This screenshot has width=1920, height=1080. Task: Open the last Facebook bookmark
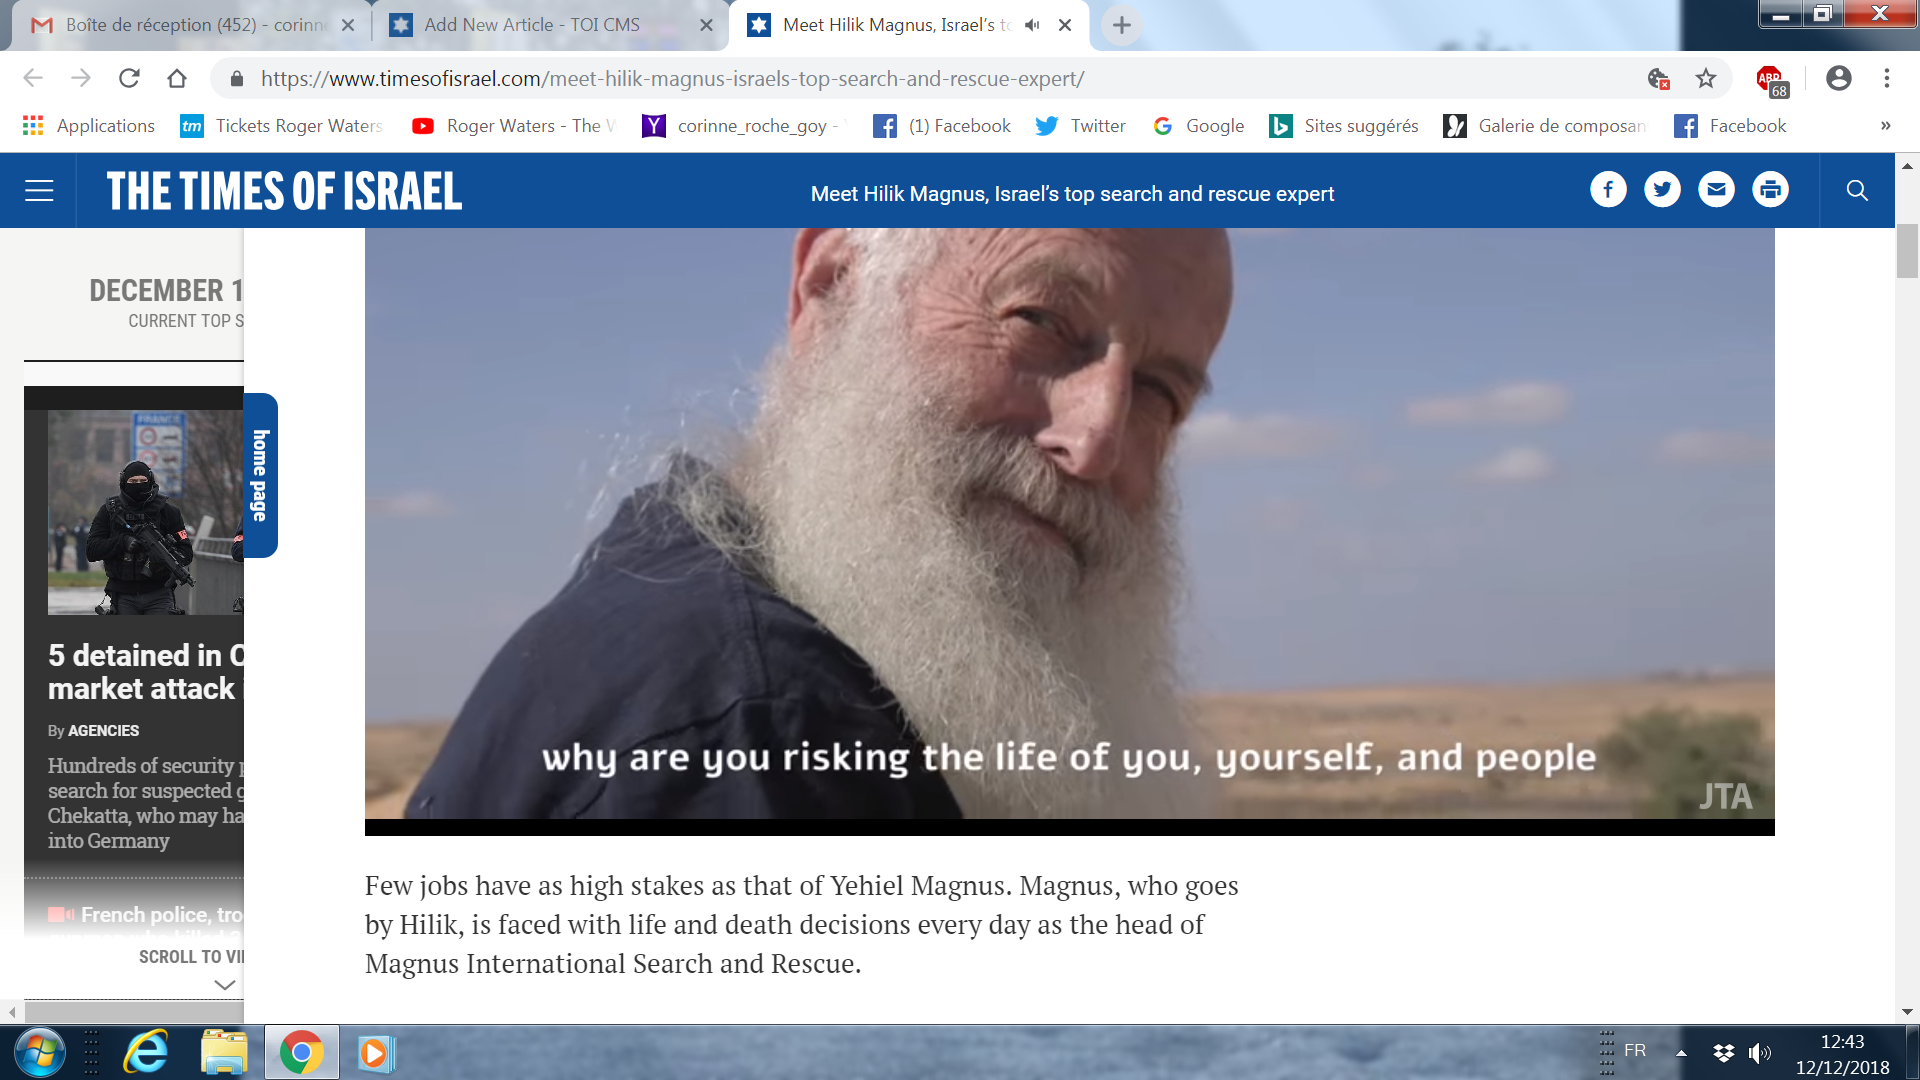pyautogui.click(x=1731, y=126)
